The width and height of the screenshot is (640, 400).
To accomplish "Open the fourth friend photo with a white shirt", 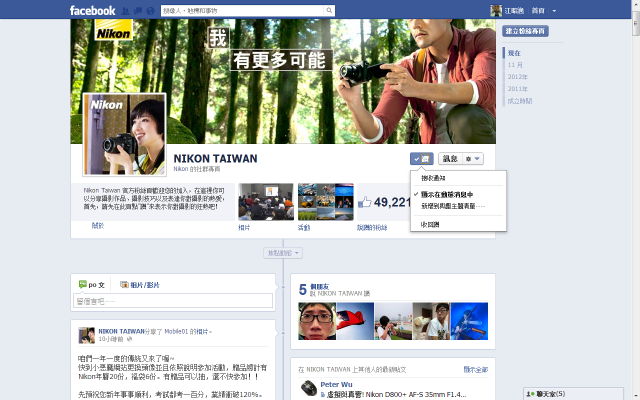I will tap(431, 321).
